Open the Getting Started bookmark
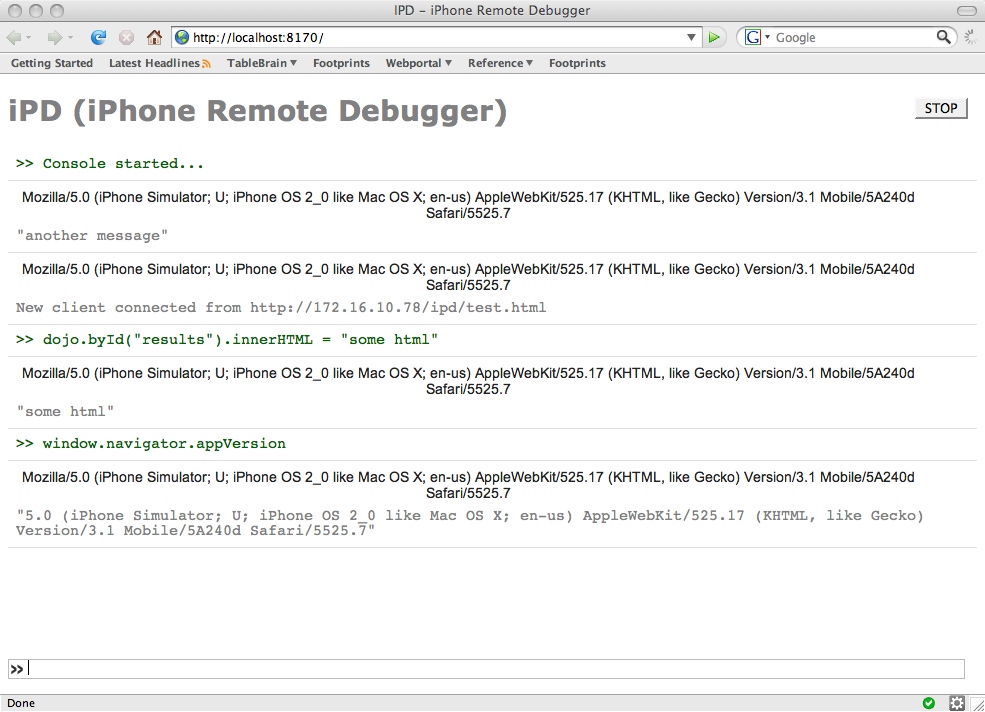The image size is (985, 712). coord(52,63)
